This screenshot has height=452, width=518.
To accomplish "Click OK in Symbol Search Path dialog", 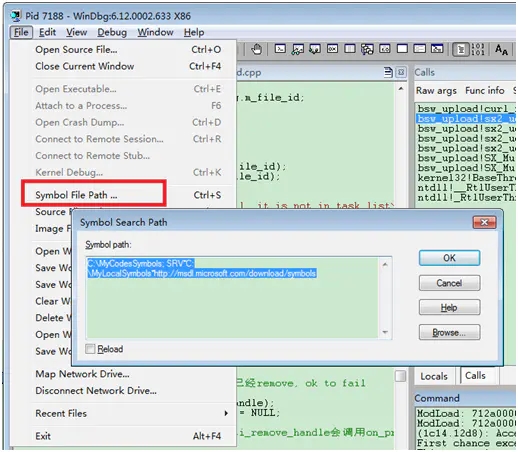I will [449, 258].
